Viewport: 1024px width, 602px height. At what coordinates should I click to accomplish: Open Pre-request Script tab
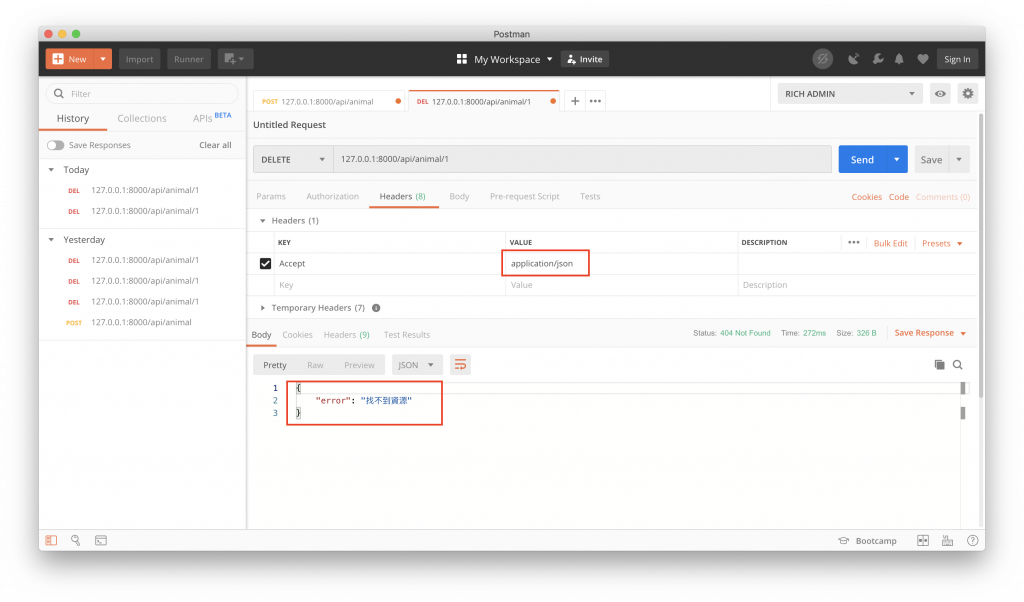(x=524, y=196)
